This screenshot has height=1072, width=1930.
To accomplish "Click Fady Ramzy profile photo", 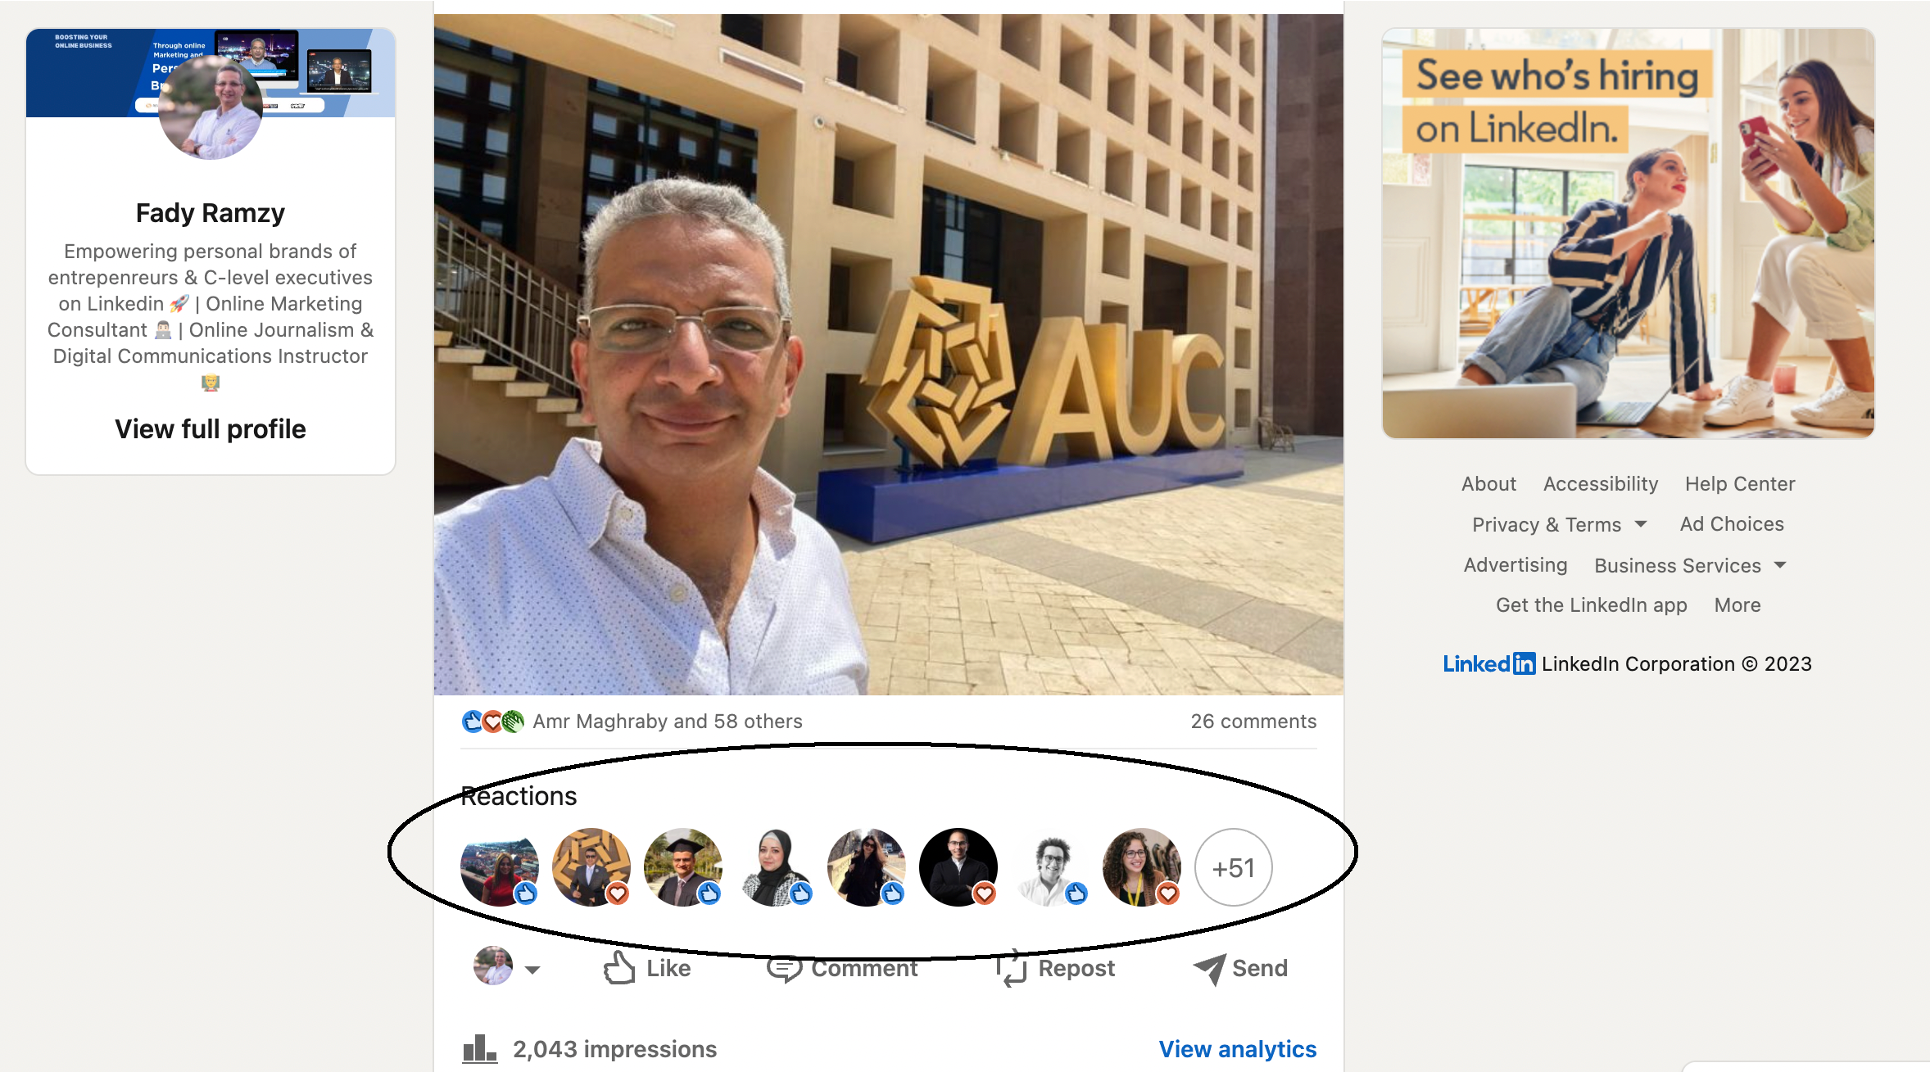I will [210, 108].
